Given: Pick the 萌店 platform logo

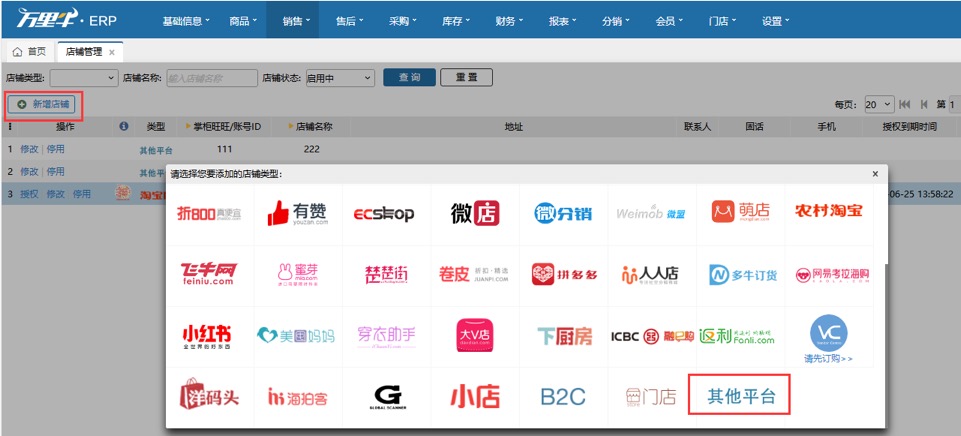Looking at the screenshot, I should click(x=740, y=212).
